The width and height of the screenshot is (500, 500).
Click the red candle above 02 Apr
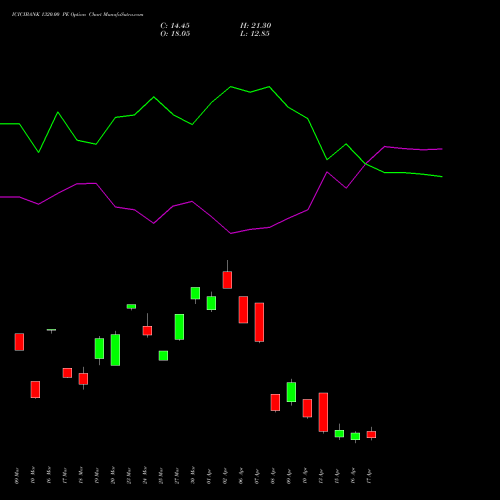(227, 280)
